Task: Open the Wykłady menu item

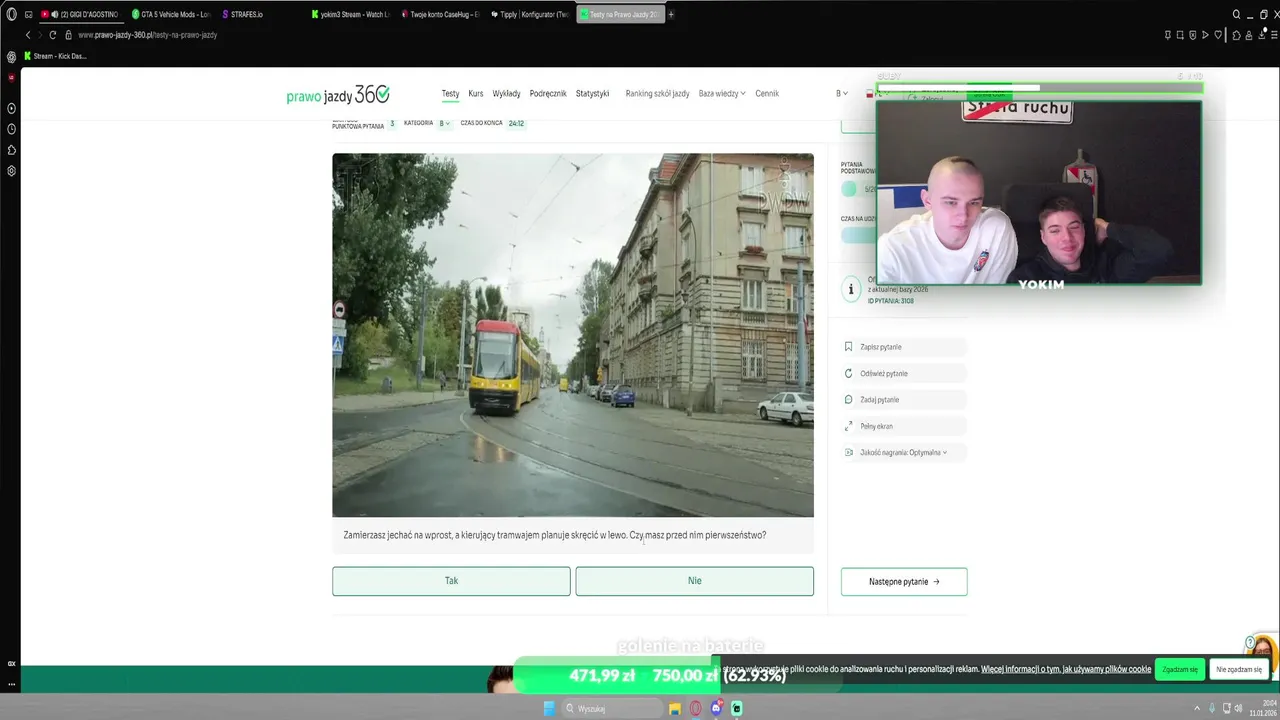Action: [507, 94]
